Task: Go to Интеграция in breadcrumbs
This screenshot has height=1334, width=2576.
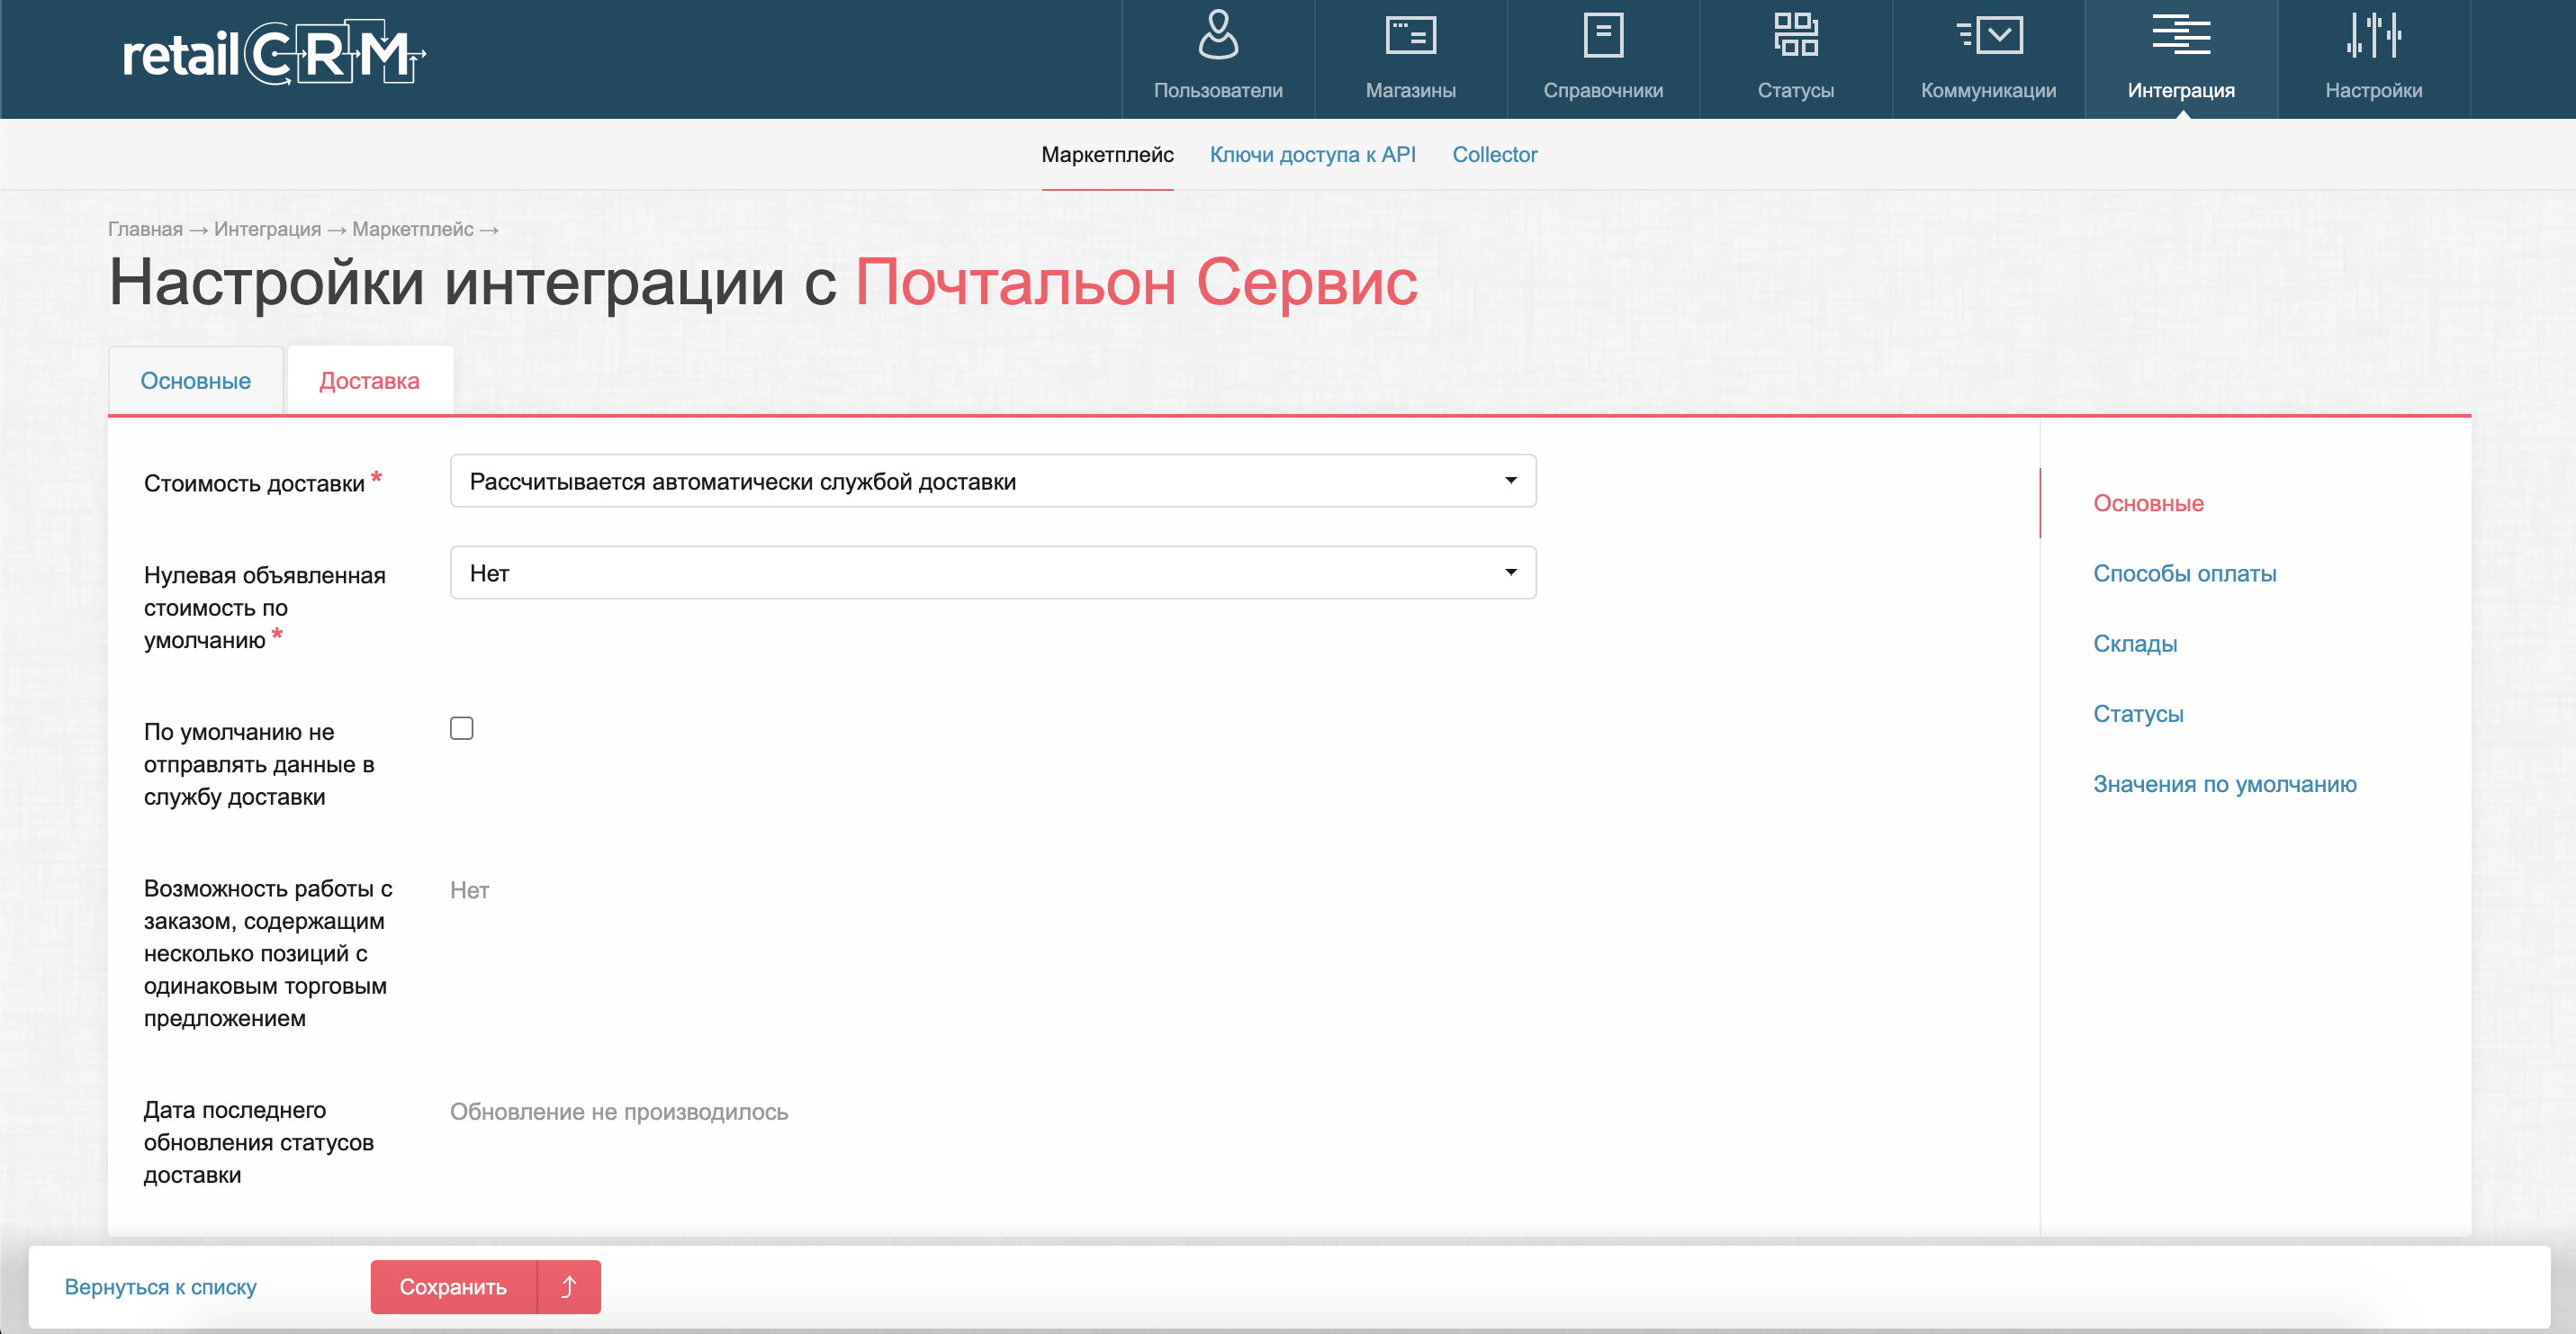Action: click(x=267, y=229)
